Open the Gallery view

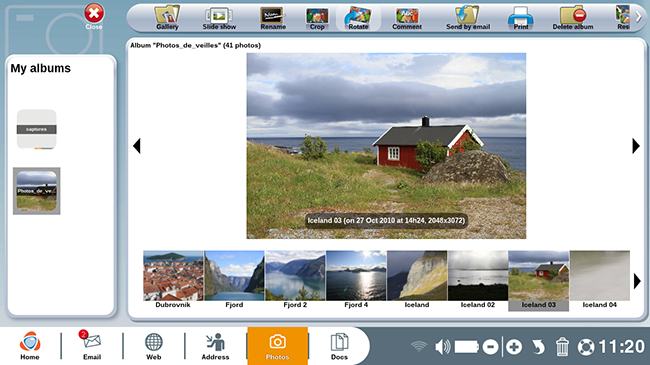coord(167,18)
